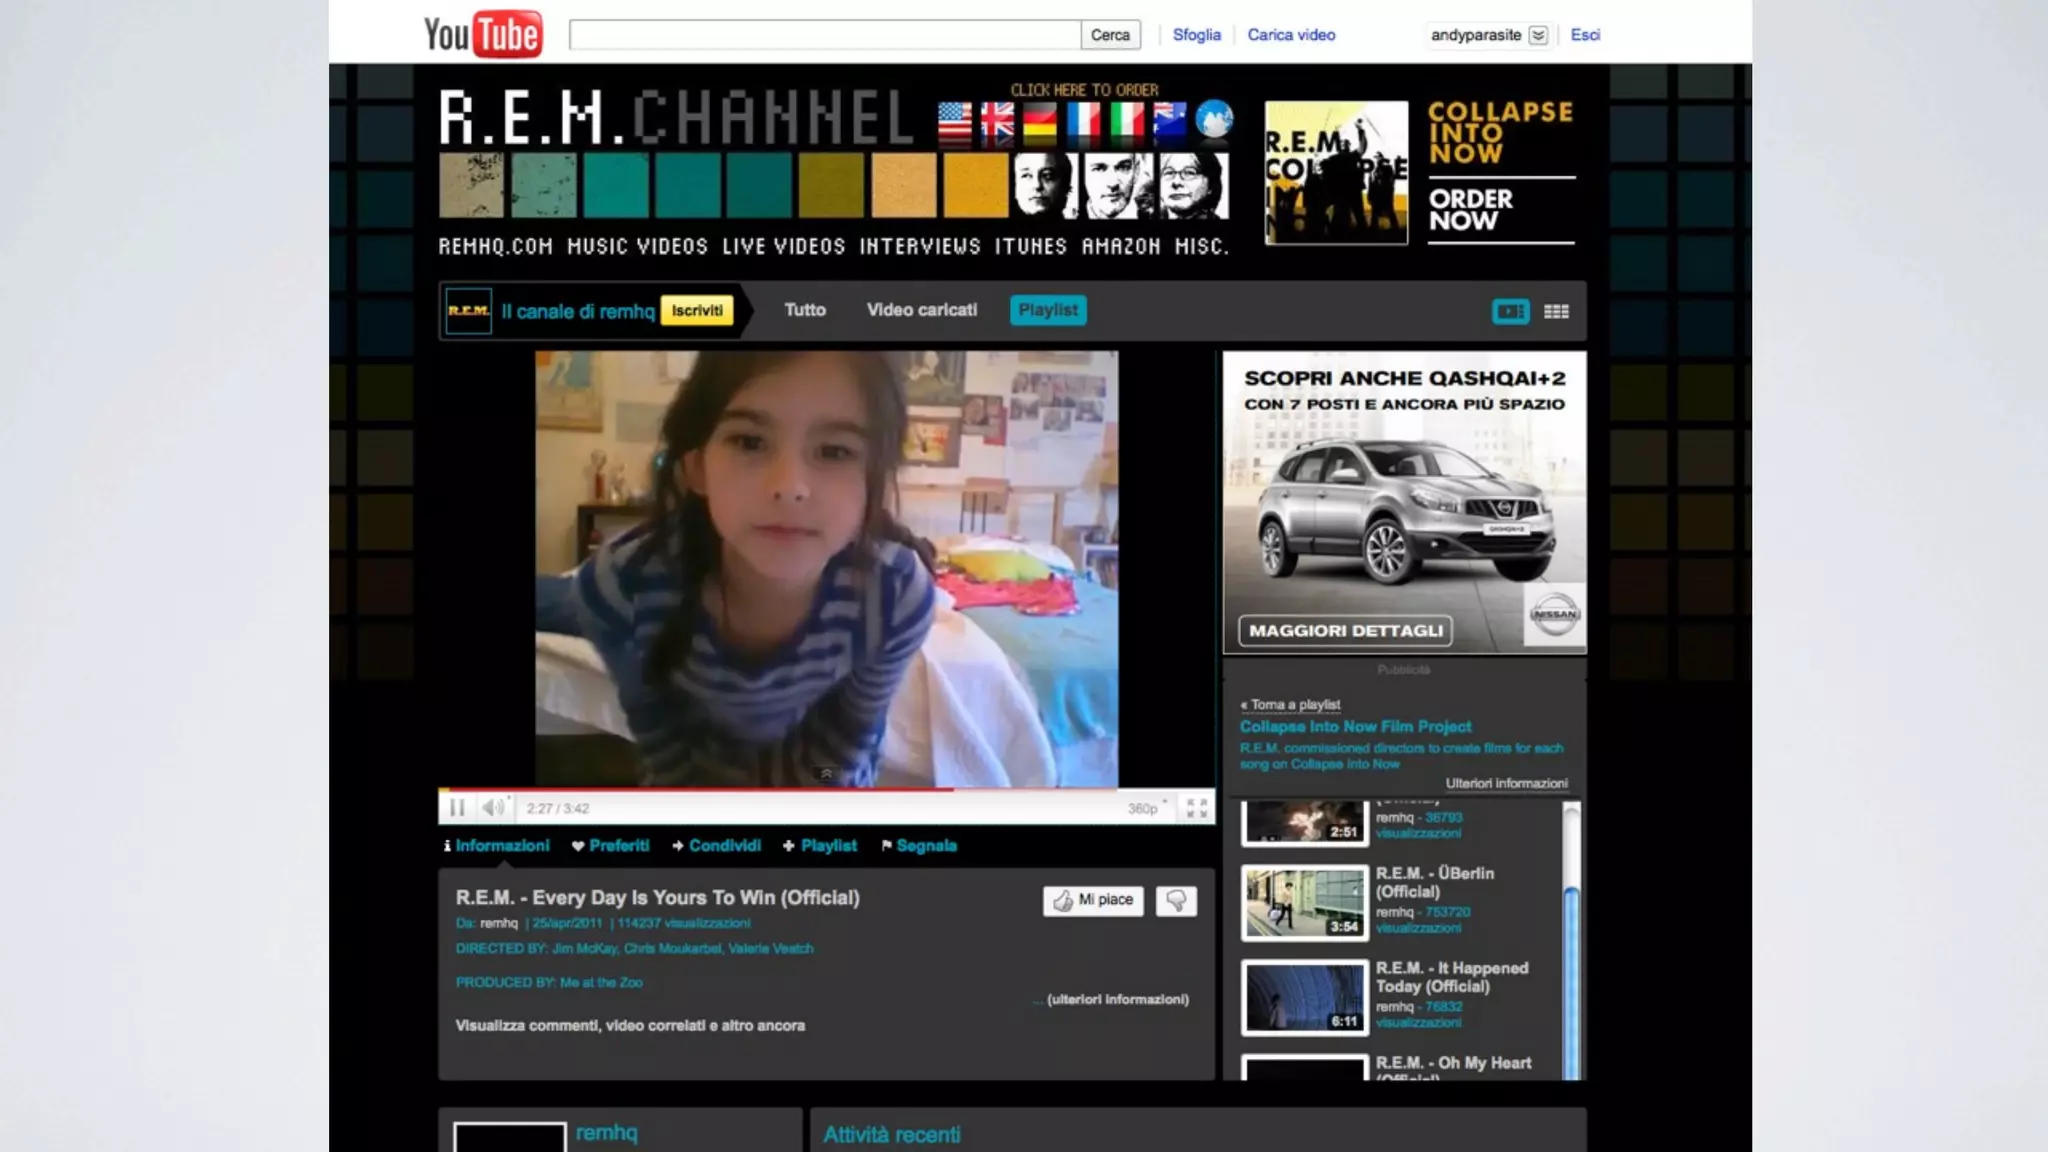Click the red video progress bar

[x=700, y=789]
